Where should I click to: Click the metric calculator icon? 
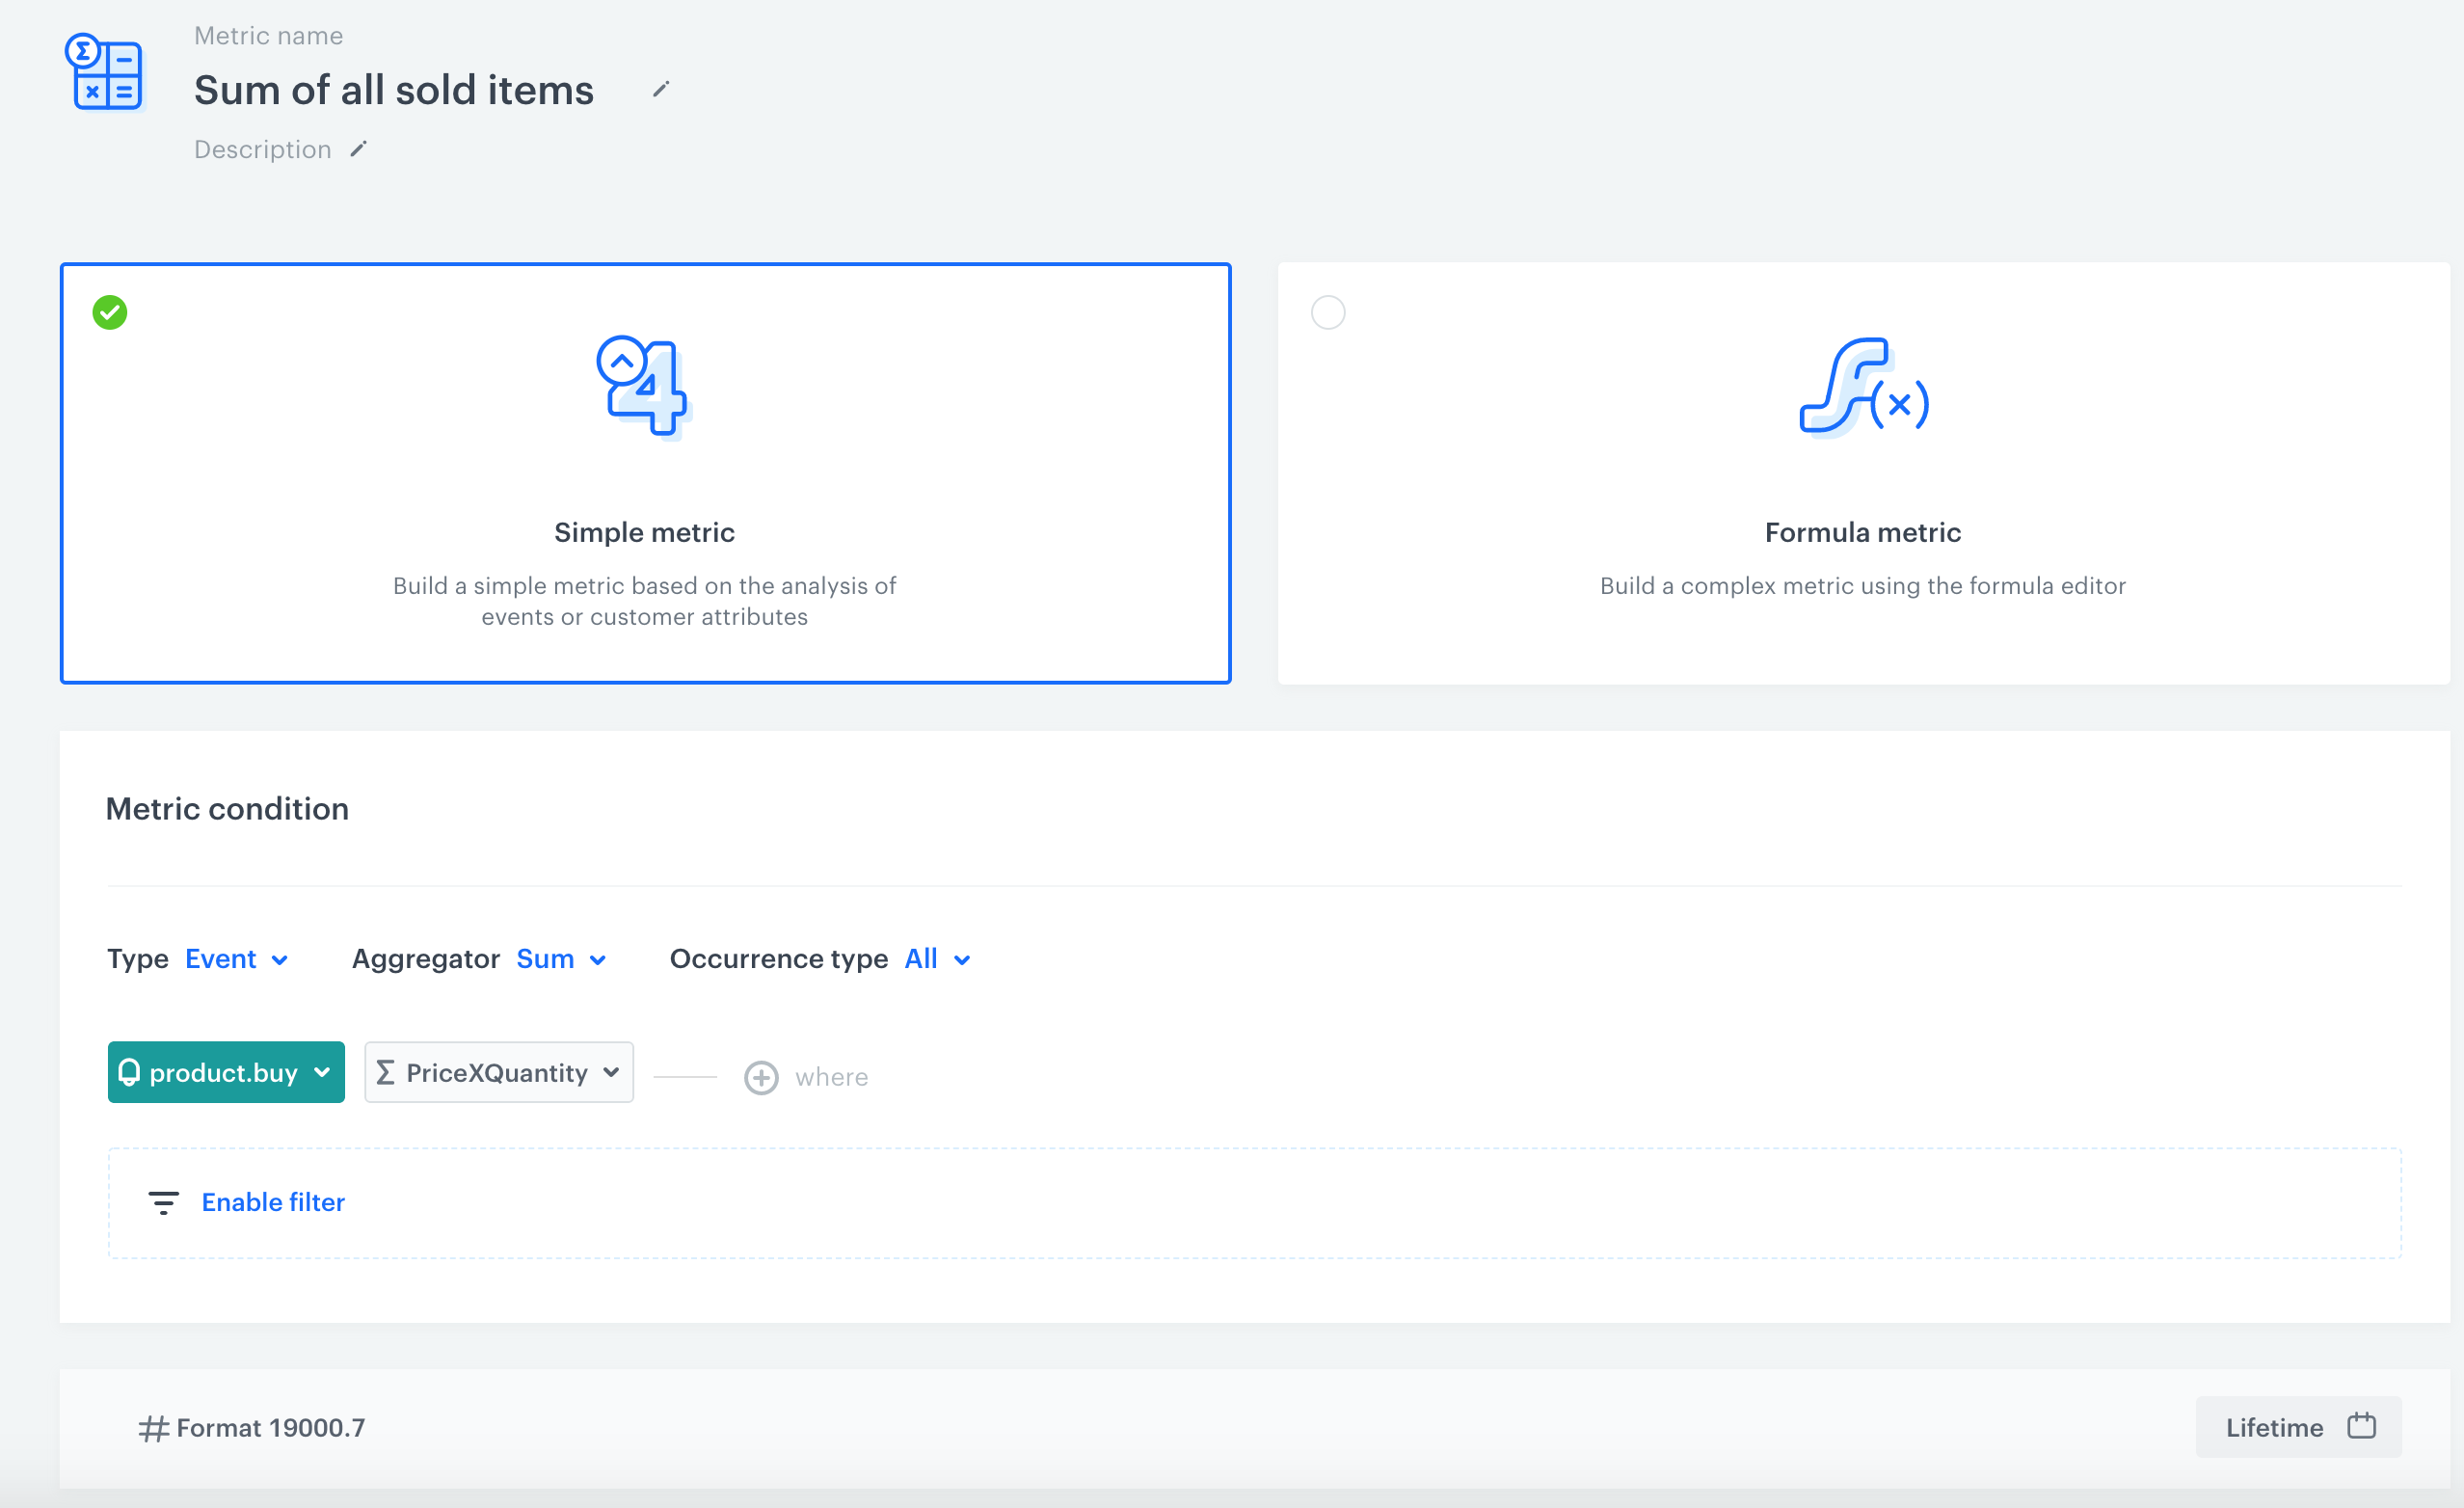coord(104,73)
